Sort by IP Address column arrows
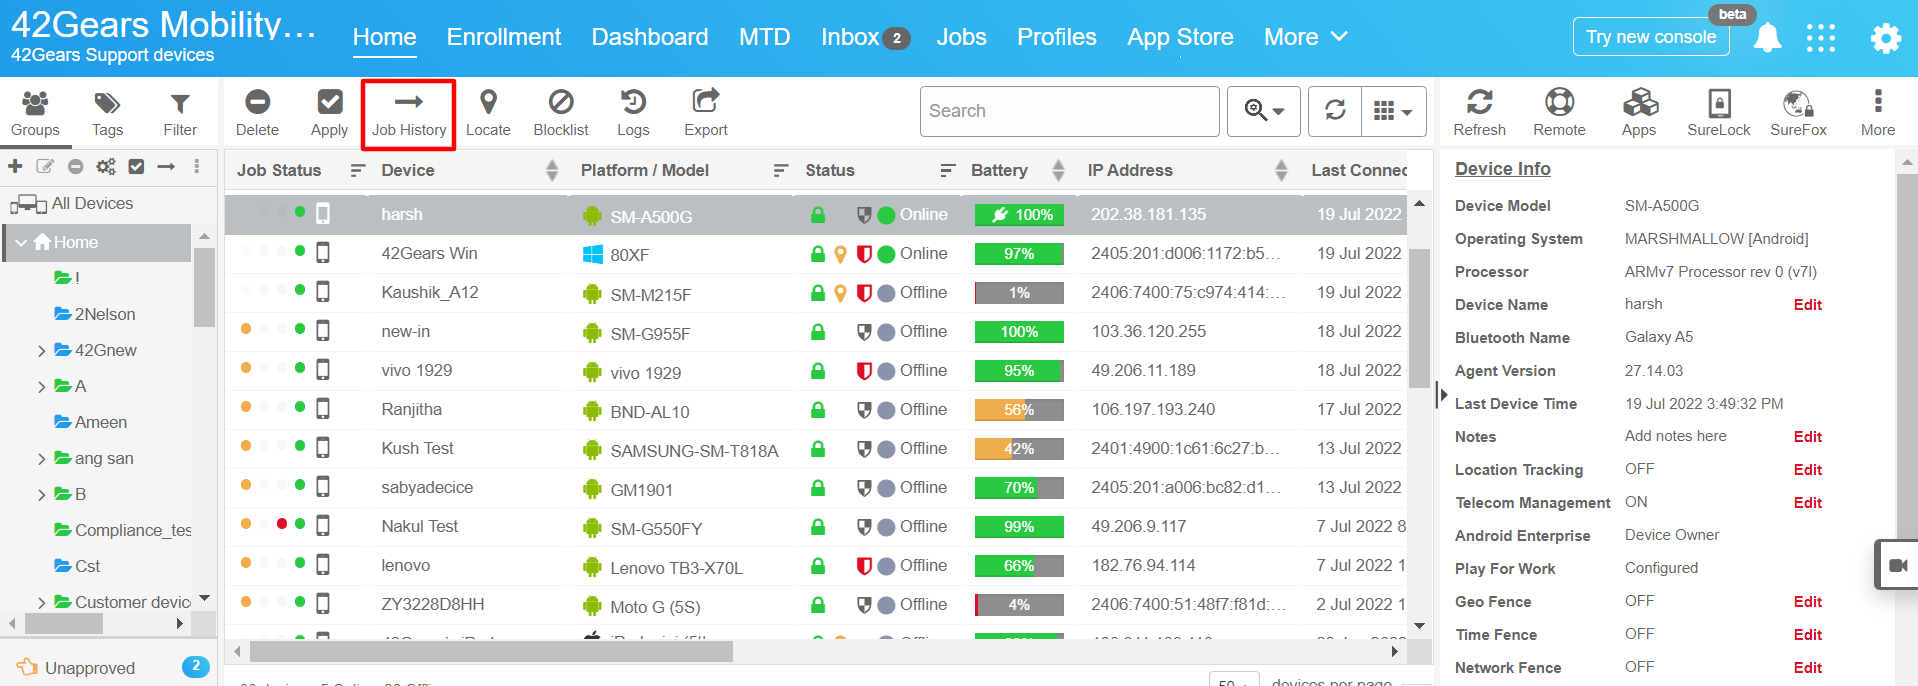Viewport: 1918px width, 686px height. [1281, 171]
